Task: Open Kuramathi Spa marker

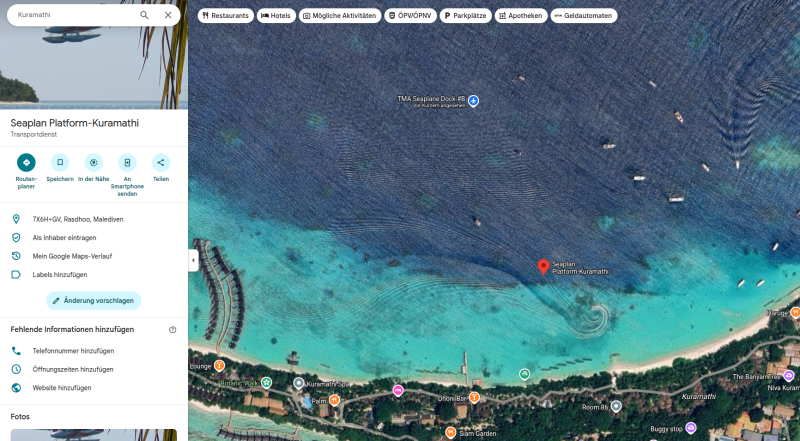Action: (x=299, y=383)
